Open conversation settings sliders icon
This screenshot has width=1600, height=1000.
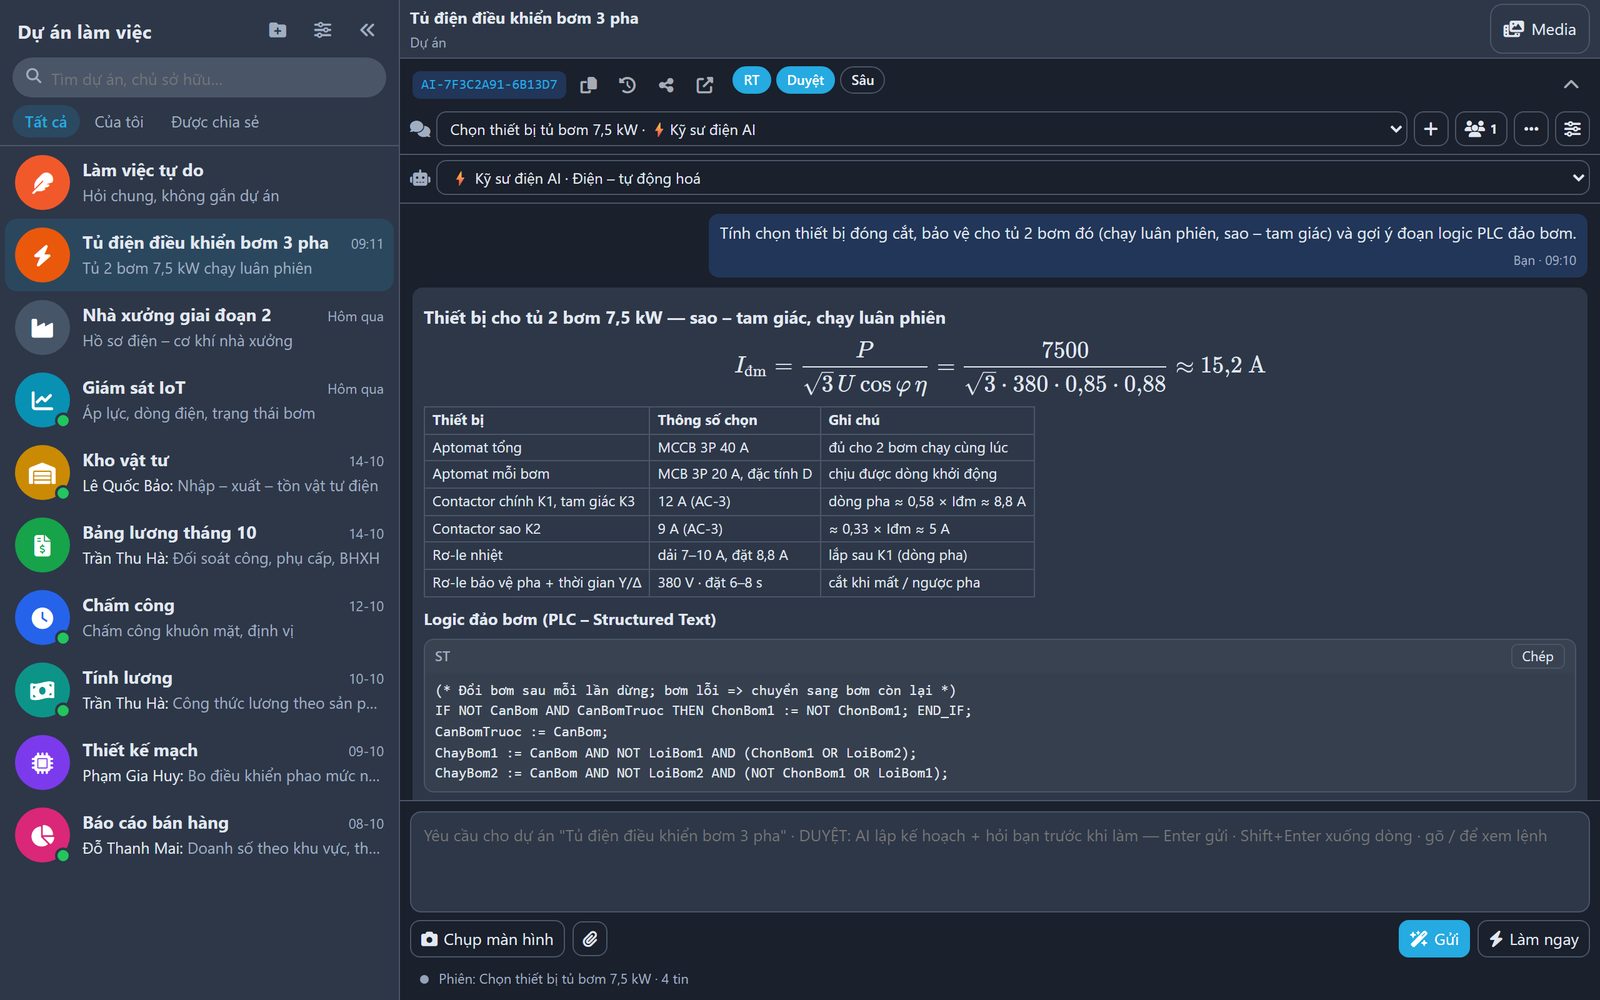[1573, 129]
